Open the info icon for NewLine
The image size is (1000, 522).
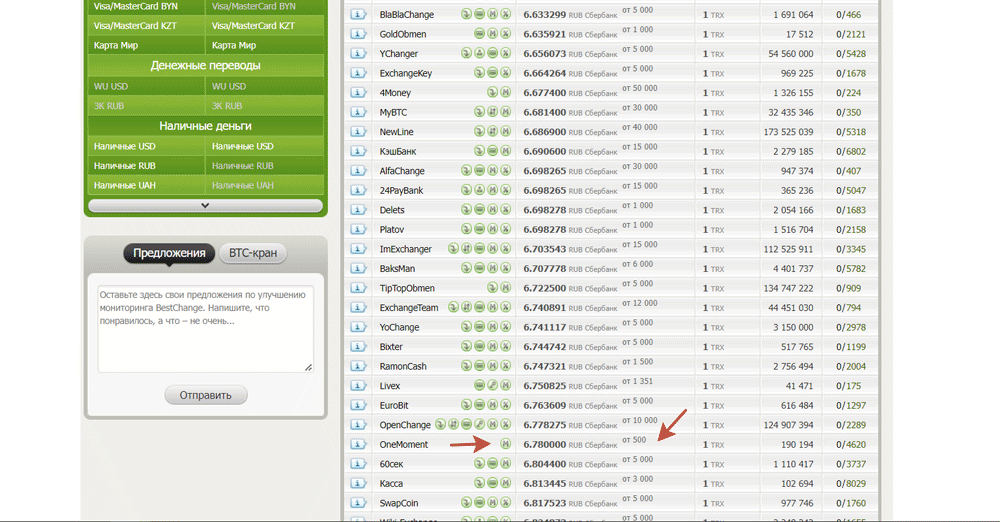click(358, 132)
